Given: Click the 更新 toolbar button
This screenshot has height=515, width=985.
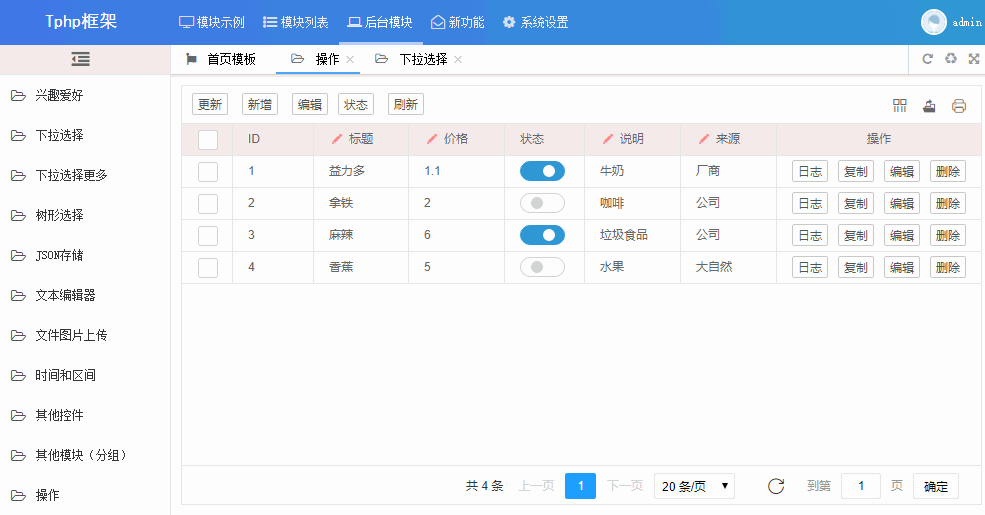Looking at the screenshot, I should coord(210,104).
